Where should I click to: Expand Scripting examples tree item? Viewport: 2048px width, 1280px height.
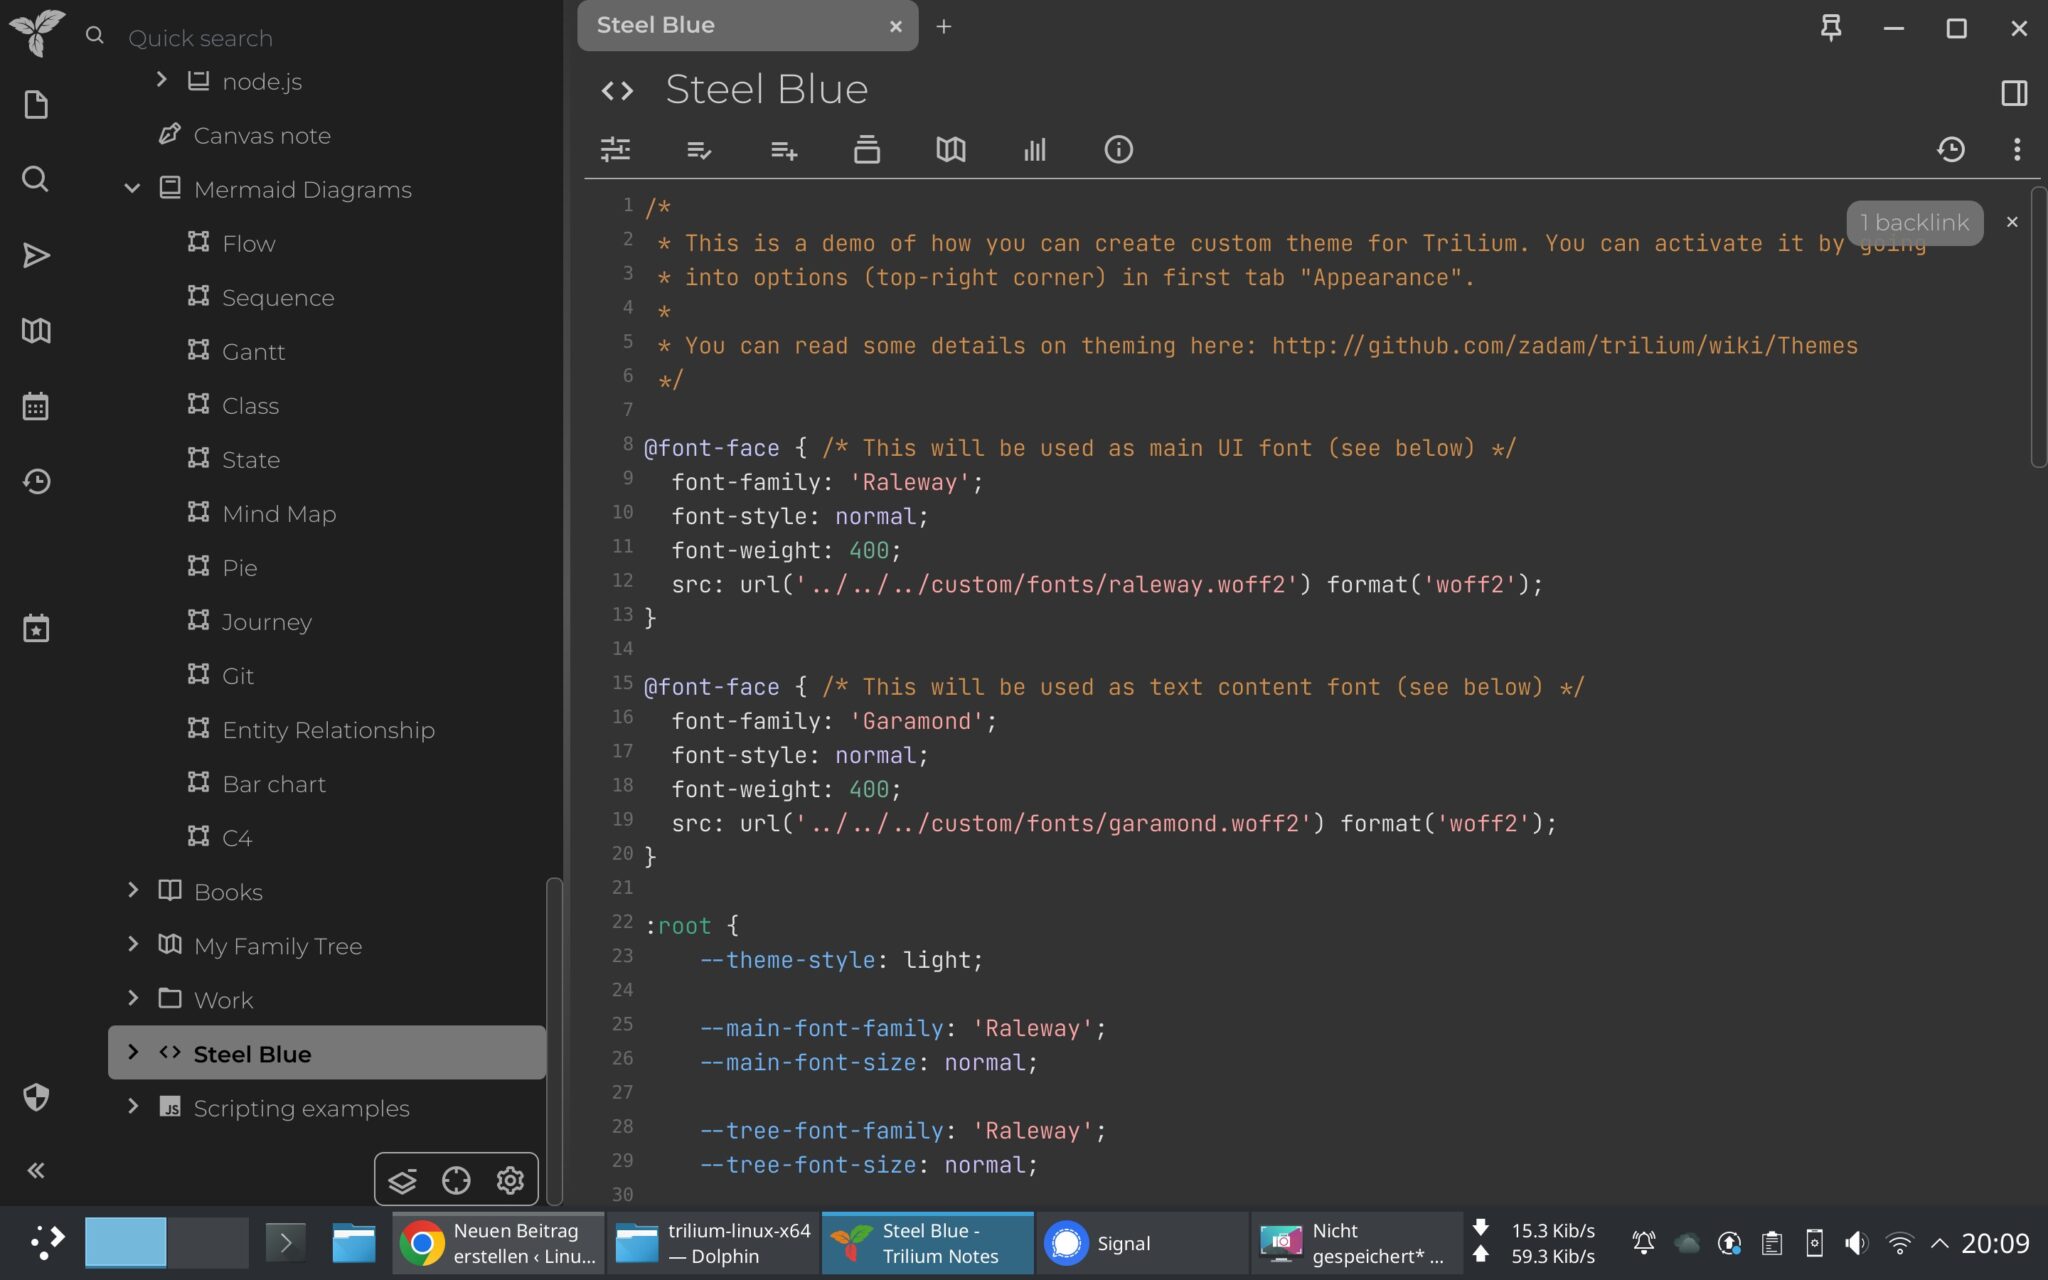pyautogui.click(x=132, y=1105)
